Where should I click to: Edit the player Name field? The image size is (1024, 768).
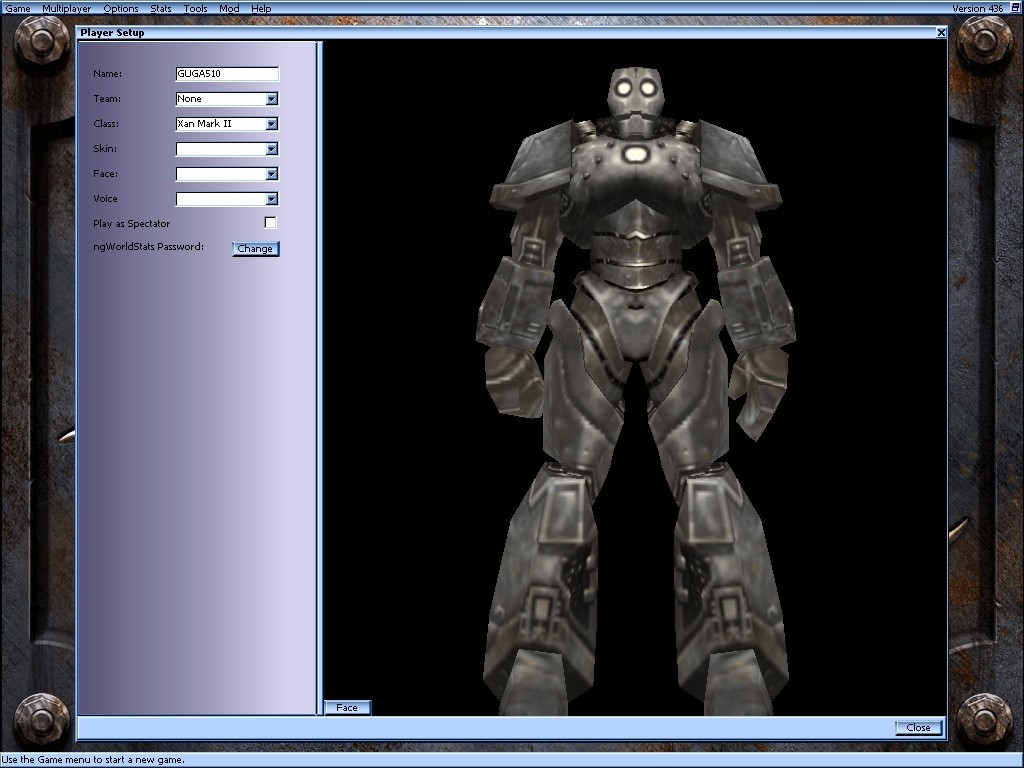(x=226, y=73)
